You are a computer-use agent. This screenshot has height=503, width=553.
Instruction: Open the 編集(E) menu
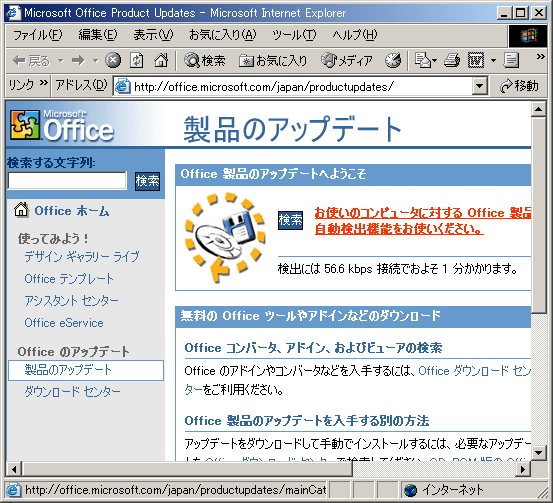click(x=98, y=35)
